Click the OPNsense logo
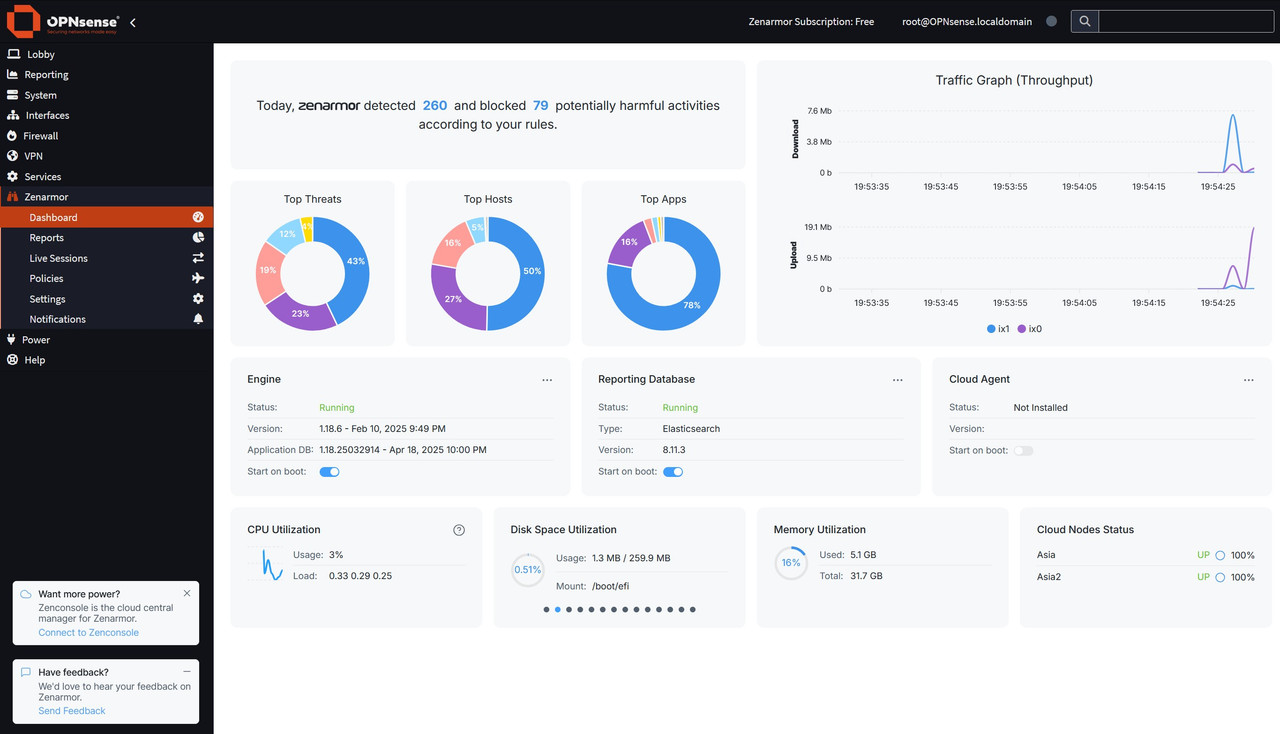Image resolution: width=1280 pixels, height=734 pixels. click(63, 21)
